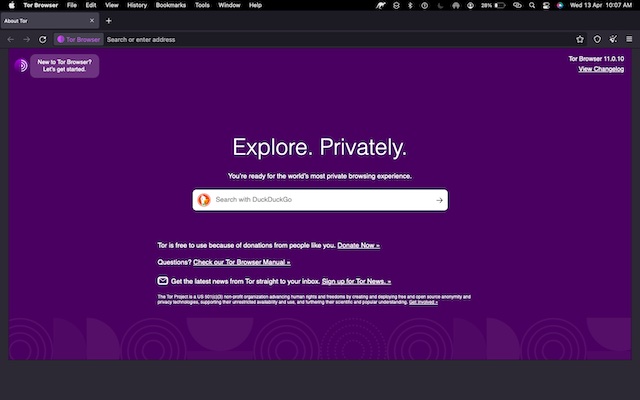Click the kangaroo icon in menu bar
640x400 pixels.
380,5
